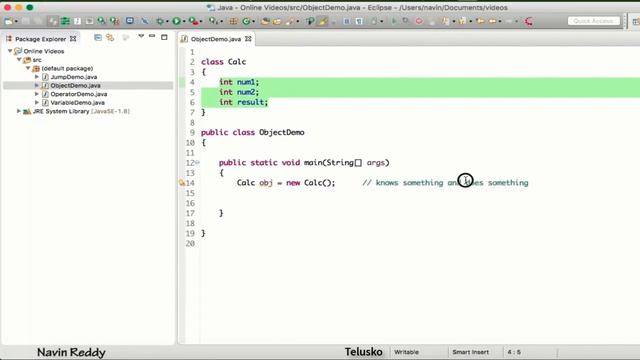Screen dimensions: 640x360
Task: Click into the Quick Access field
Action: click(593, 21)
